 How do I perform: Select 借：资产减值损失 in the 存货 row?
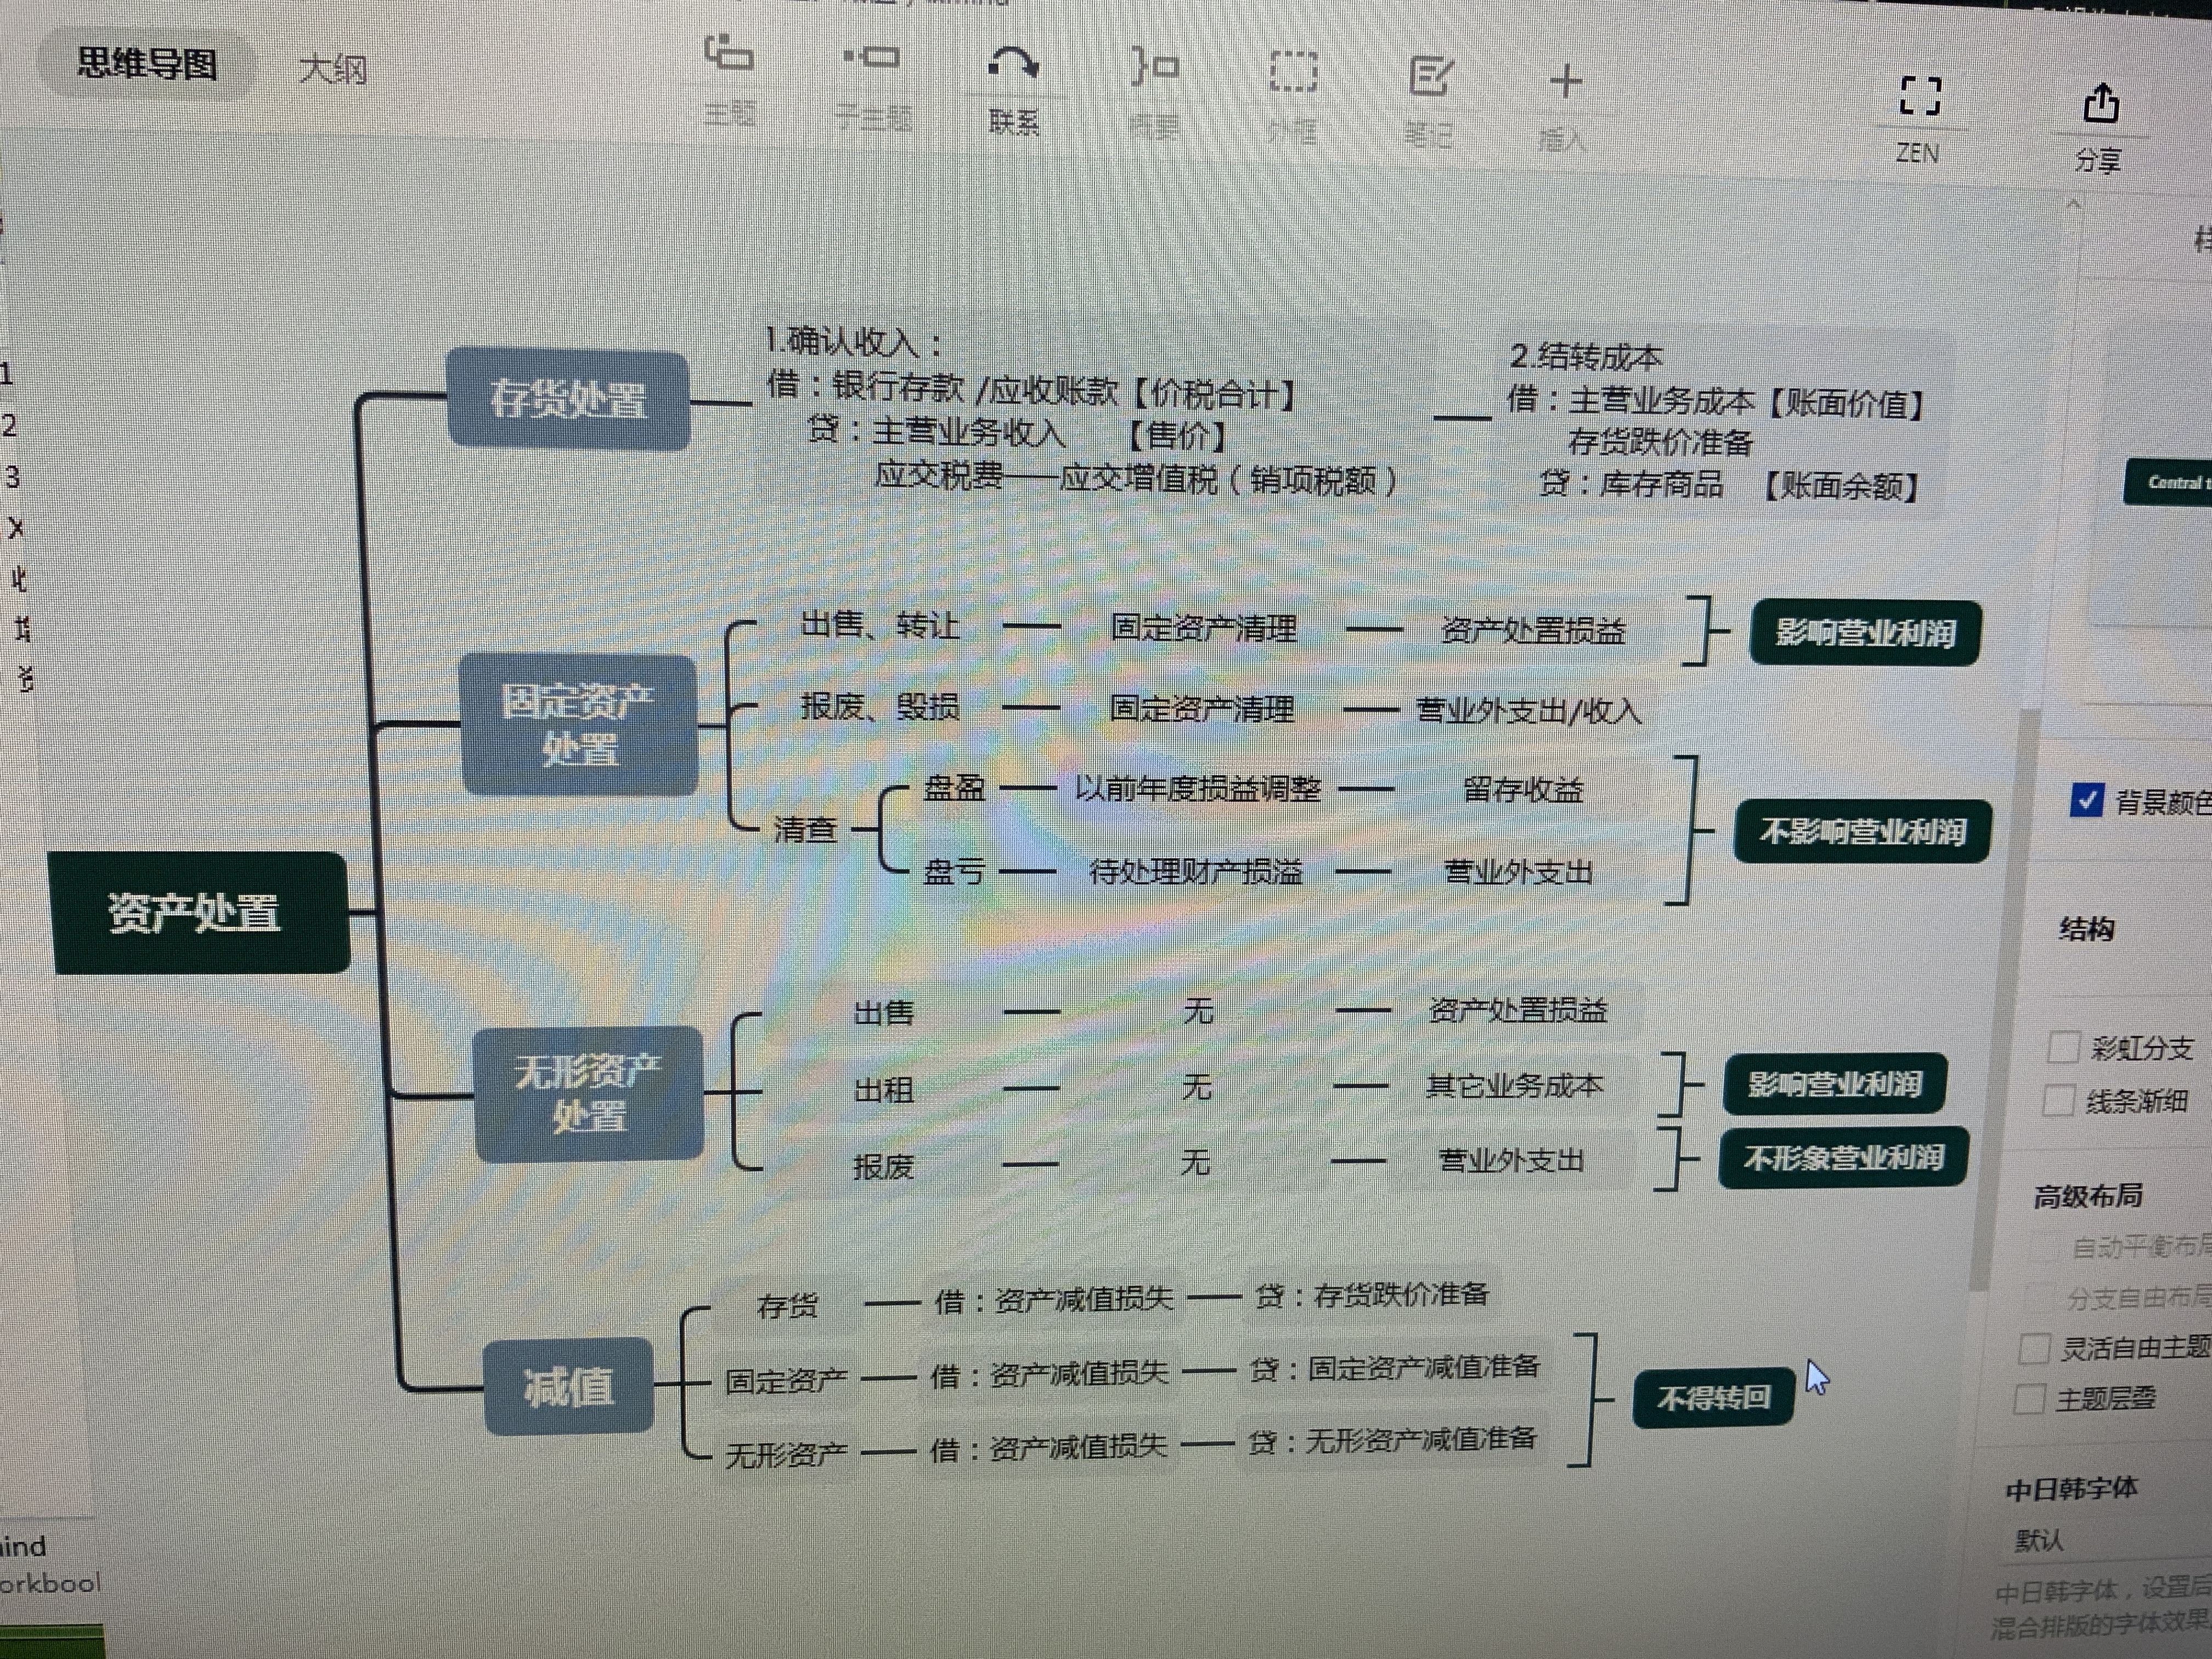pyautogui.click(x=1053, y=1300)
